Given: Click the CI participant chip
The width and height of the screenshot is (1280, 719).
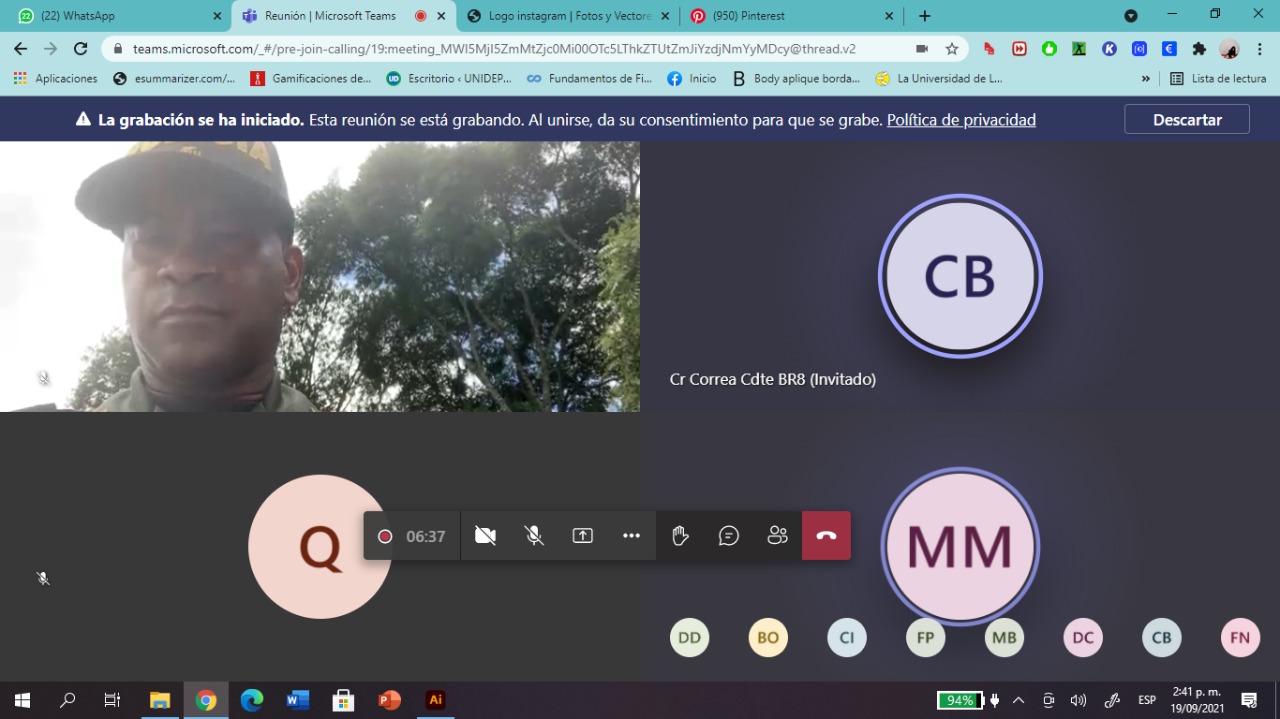Looking at the screenshot, I should coord(847,638).
